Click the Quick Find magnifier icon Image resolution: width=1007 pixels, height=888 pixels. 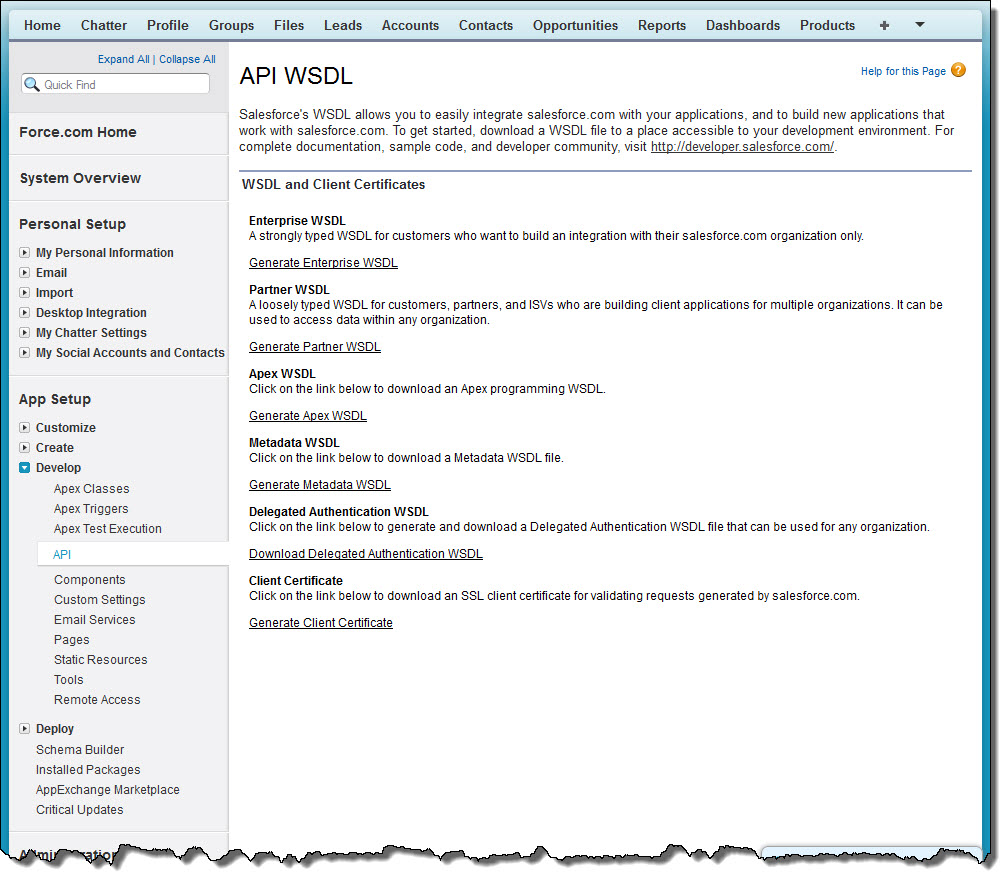point(31,84)
